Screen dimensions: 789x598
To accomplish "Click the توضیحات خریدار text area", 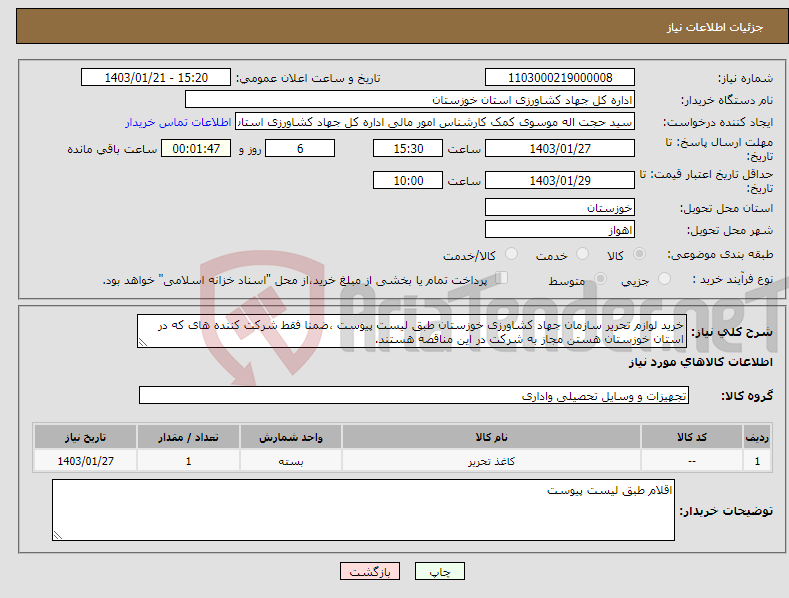I will (363, 510).
